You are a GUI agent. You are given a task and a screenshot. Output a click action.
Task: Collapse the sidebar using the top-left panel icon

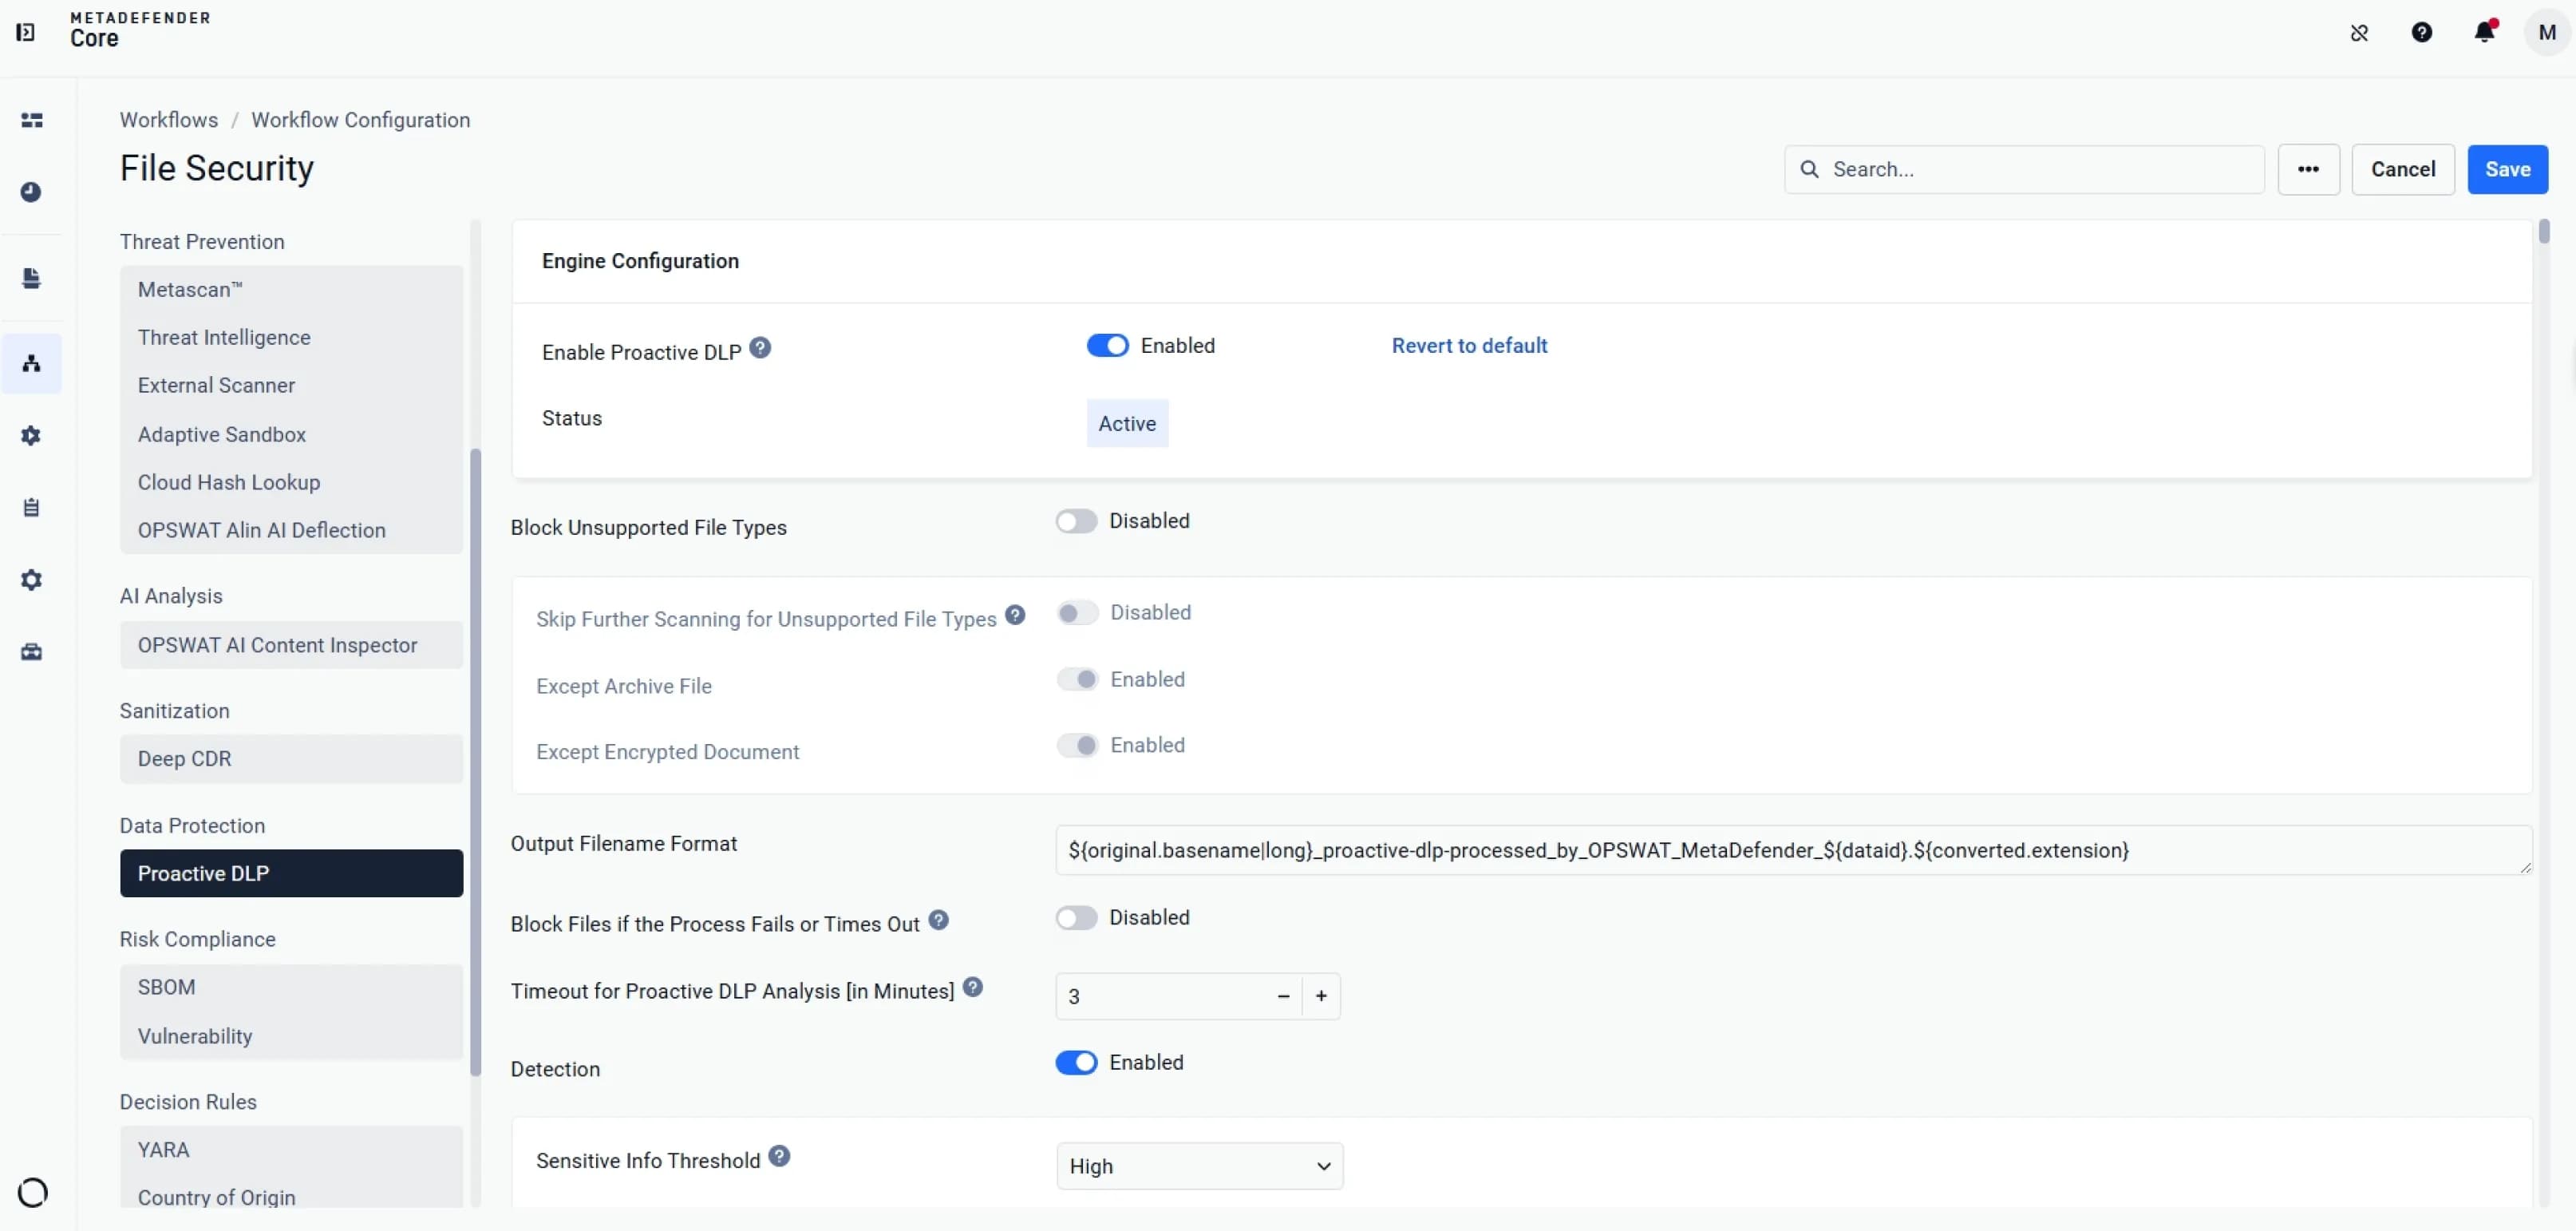click(26, 32)
